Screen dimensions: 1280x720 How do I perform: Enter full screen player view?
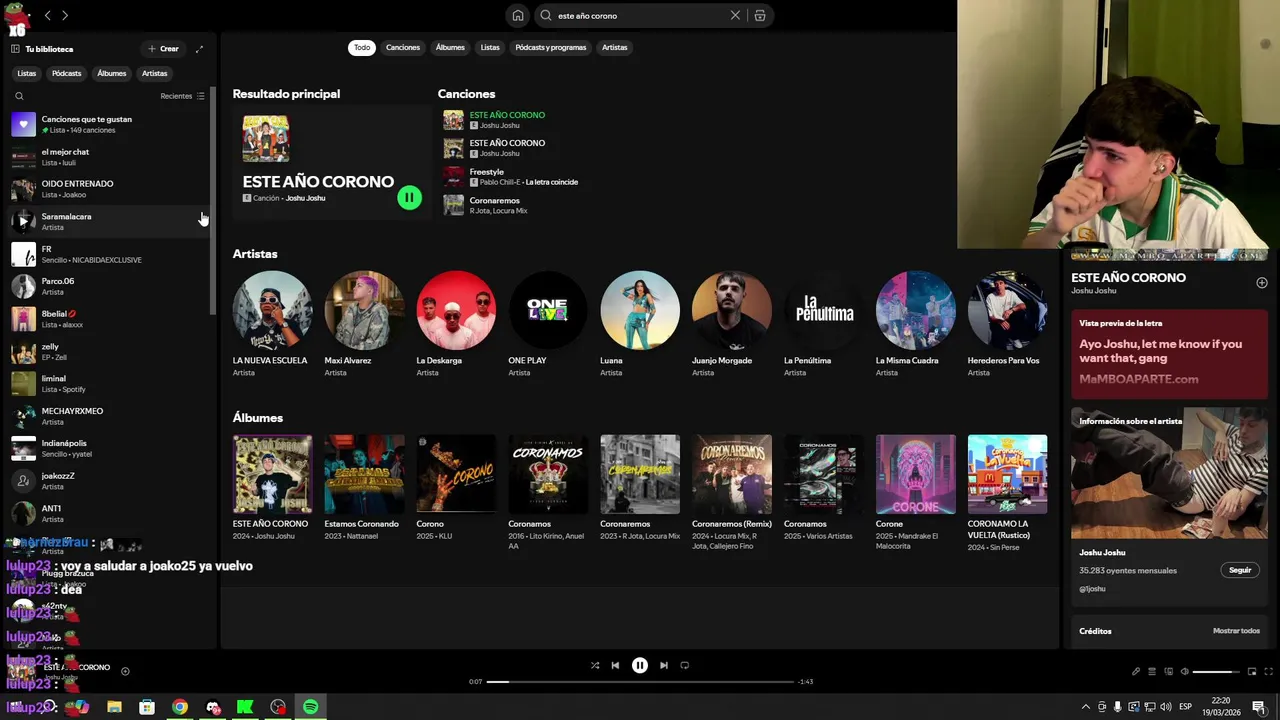tap(1269, 671)
